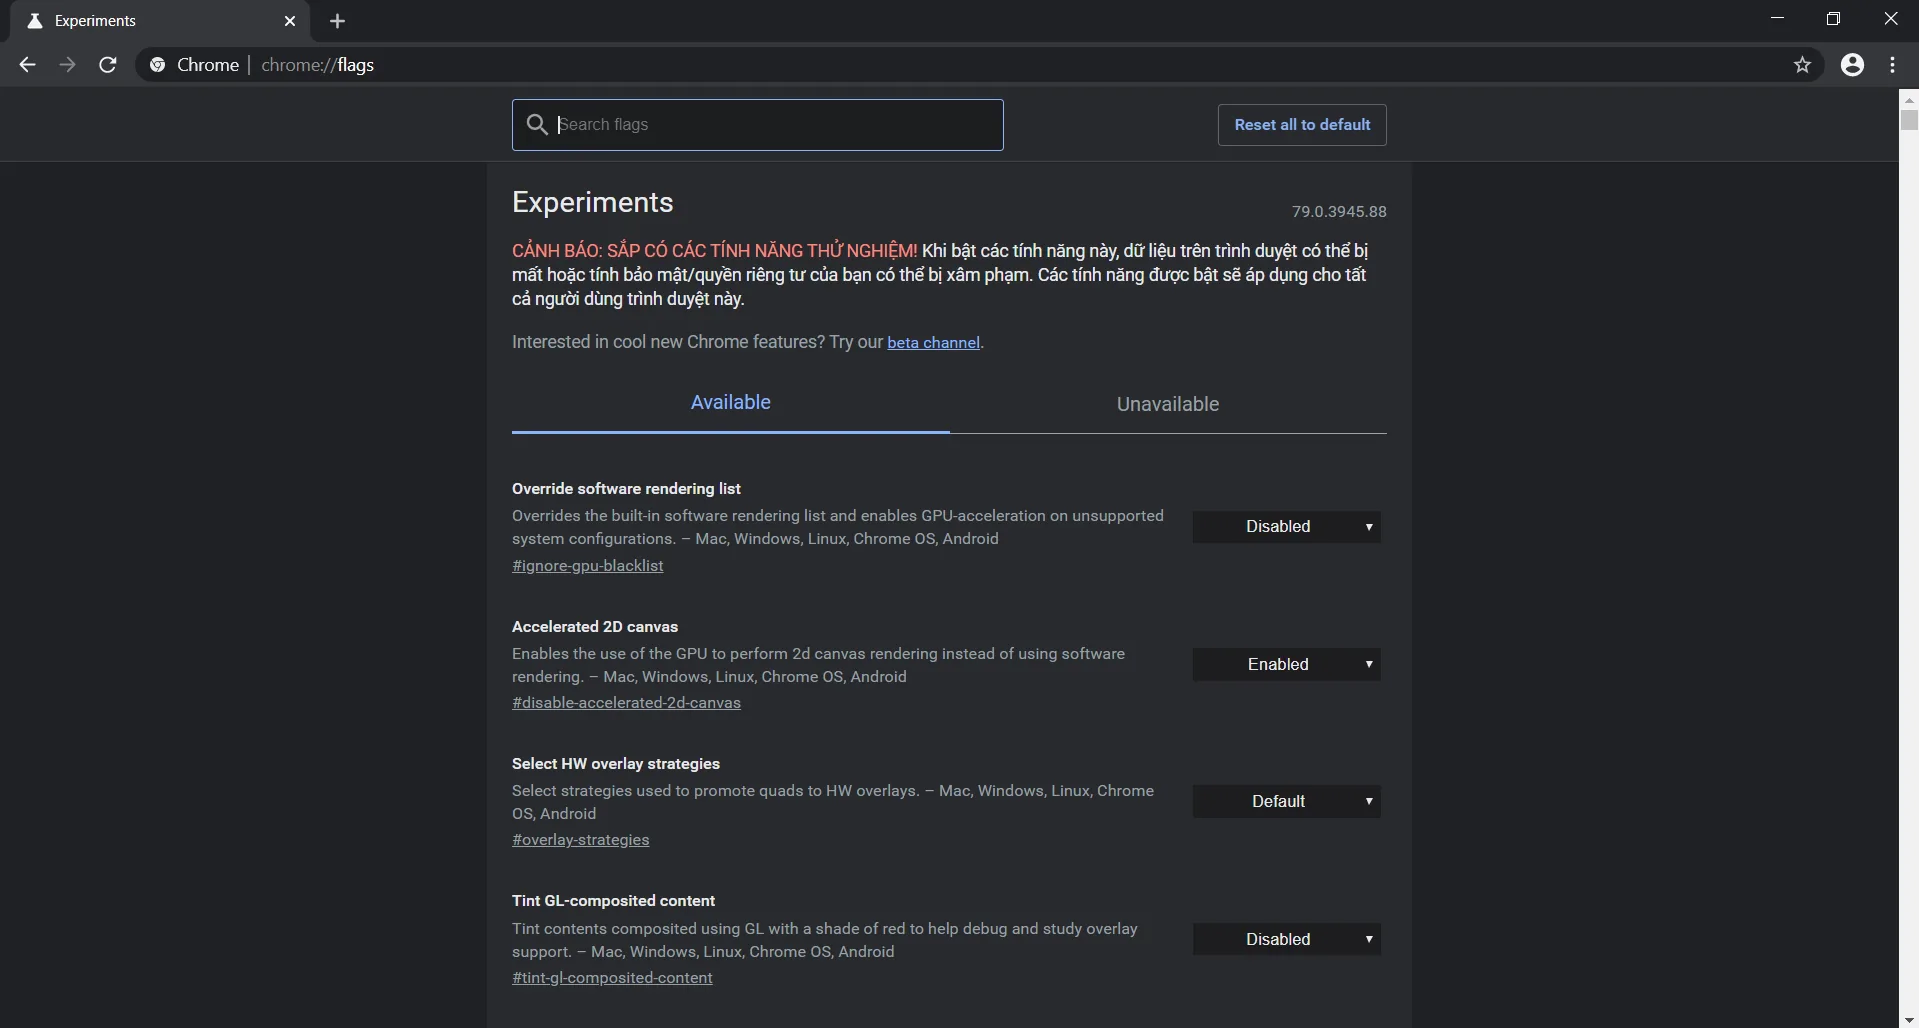The image size is (1919, 1028).
Task: Go back to the previous page
Action: (x=27, y=65)
